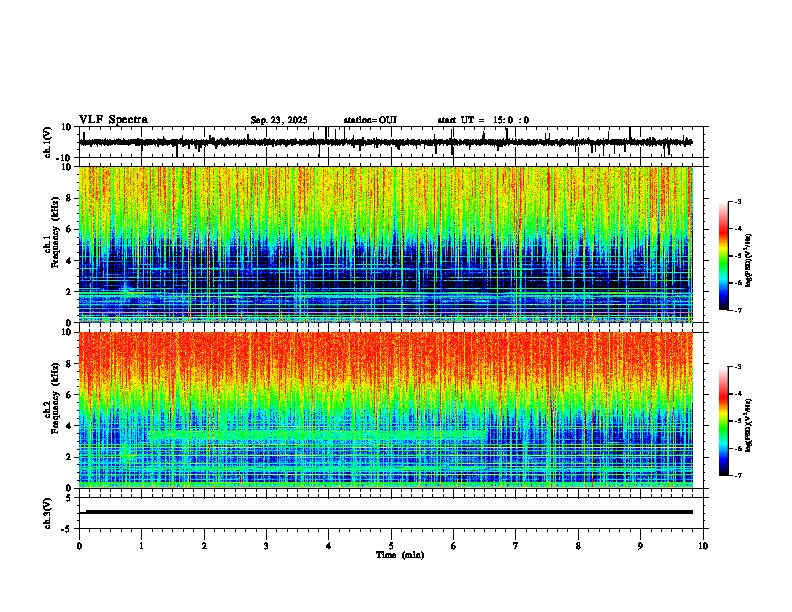
Task: Click time axis tick label '0'
Action: pyautogui.click(x=79, y=546)
